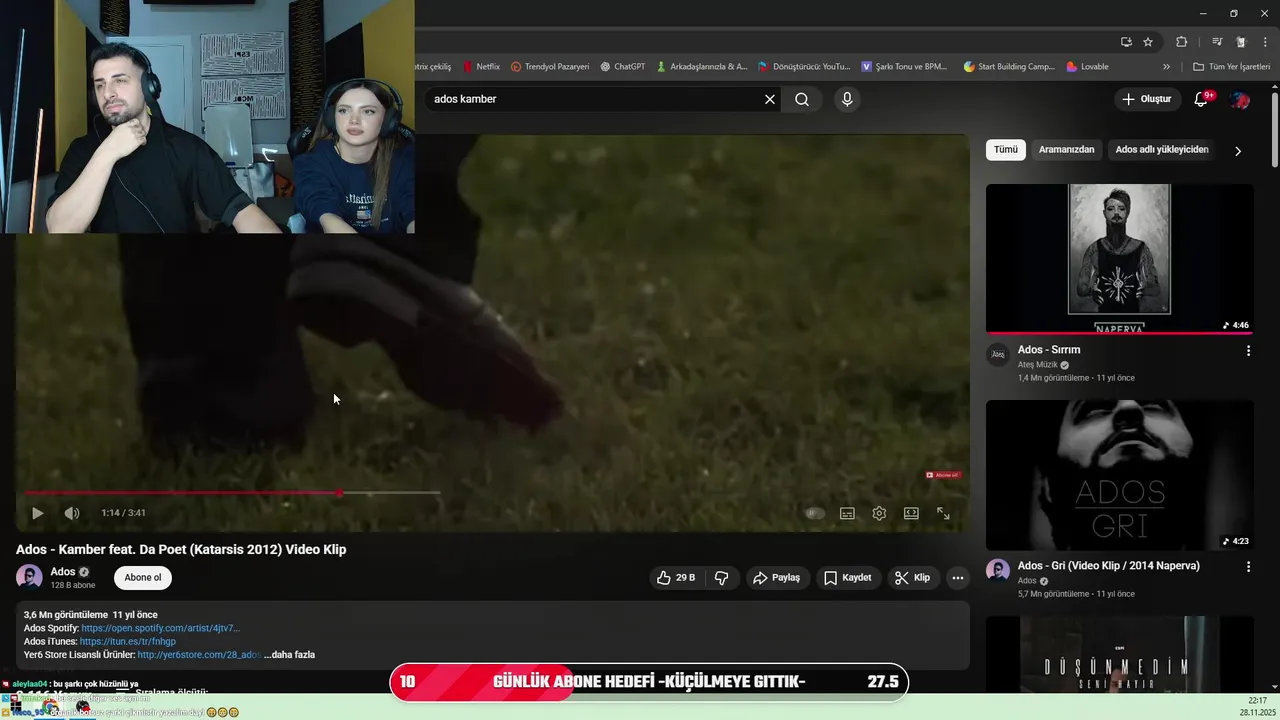
Task: Toggle the autoplay switch in the player
Action: [815, 513]
